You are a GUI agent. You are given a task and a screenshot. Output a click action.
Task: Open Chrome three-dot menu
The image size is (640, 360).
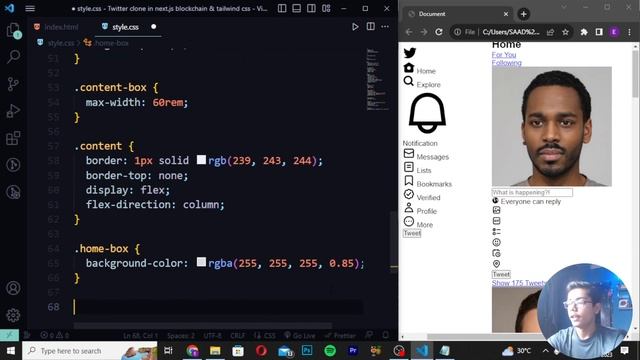coord(629,32)
